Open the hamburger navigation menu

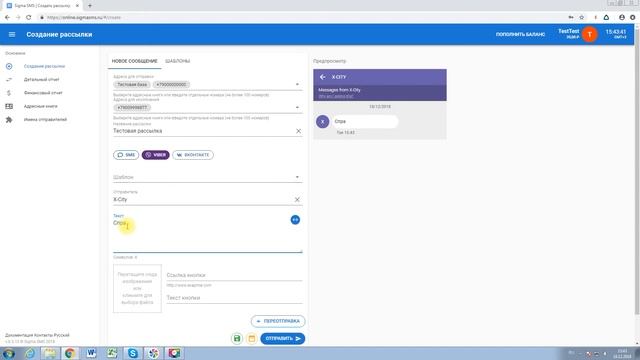pyautogui.click(x=12, y=35)
